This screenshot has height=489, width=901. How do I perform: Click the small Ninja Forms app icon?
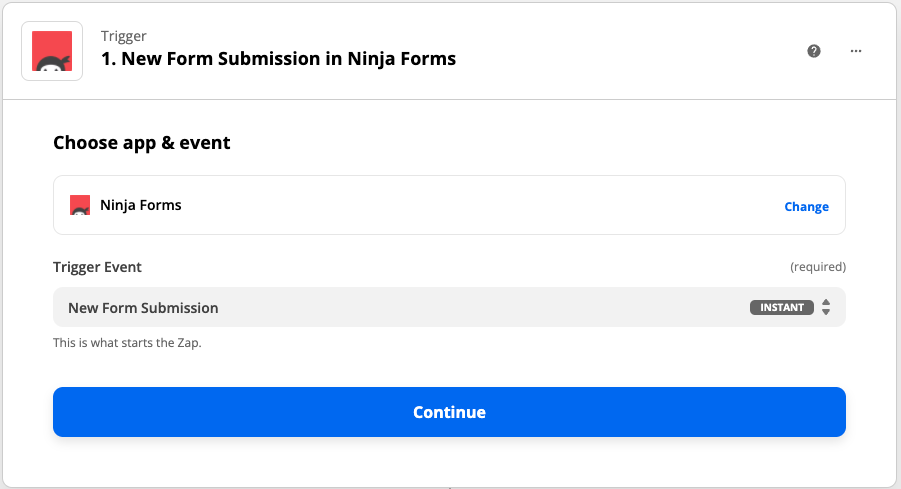coord(80,206)
